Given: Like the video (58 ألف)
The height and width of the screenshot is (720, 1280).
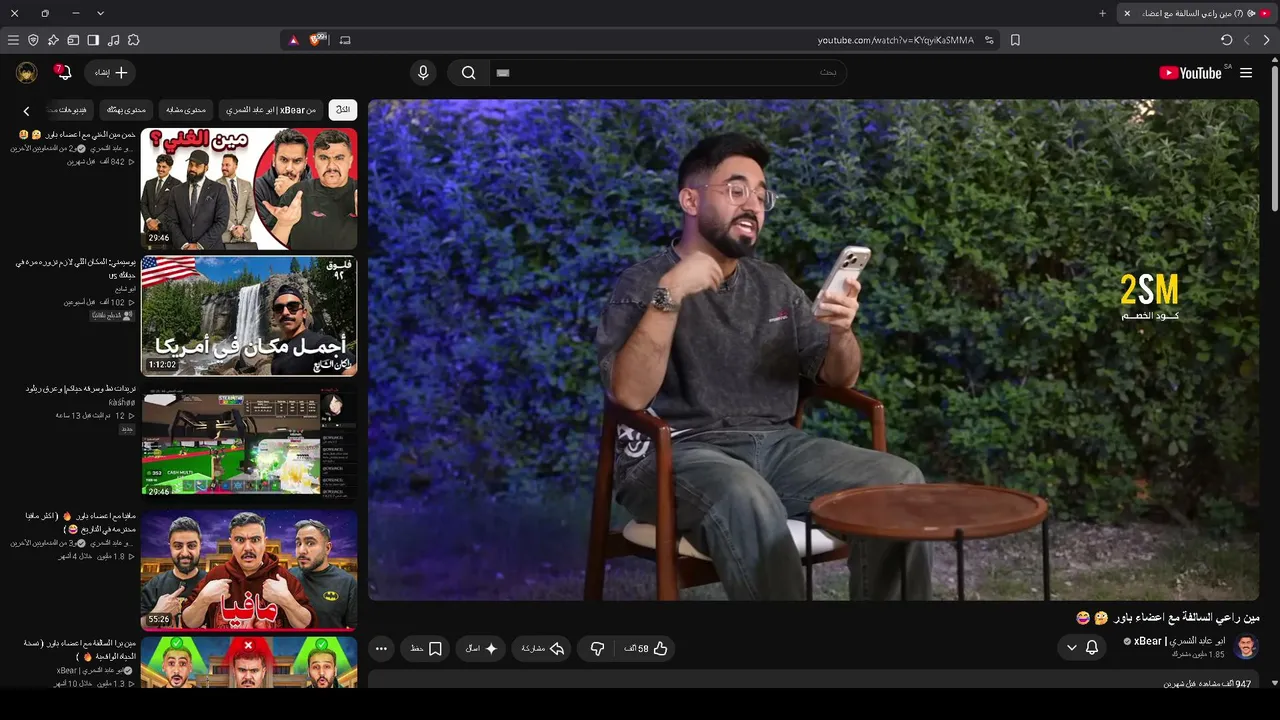Looking at the screenshot, I should 647,649.
